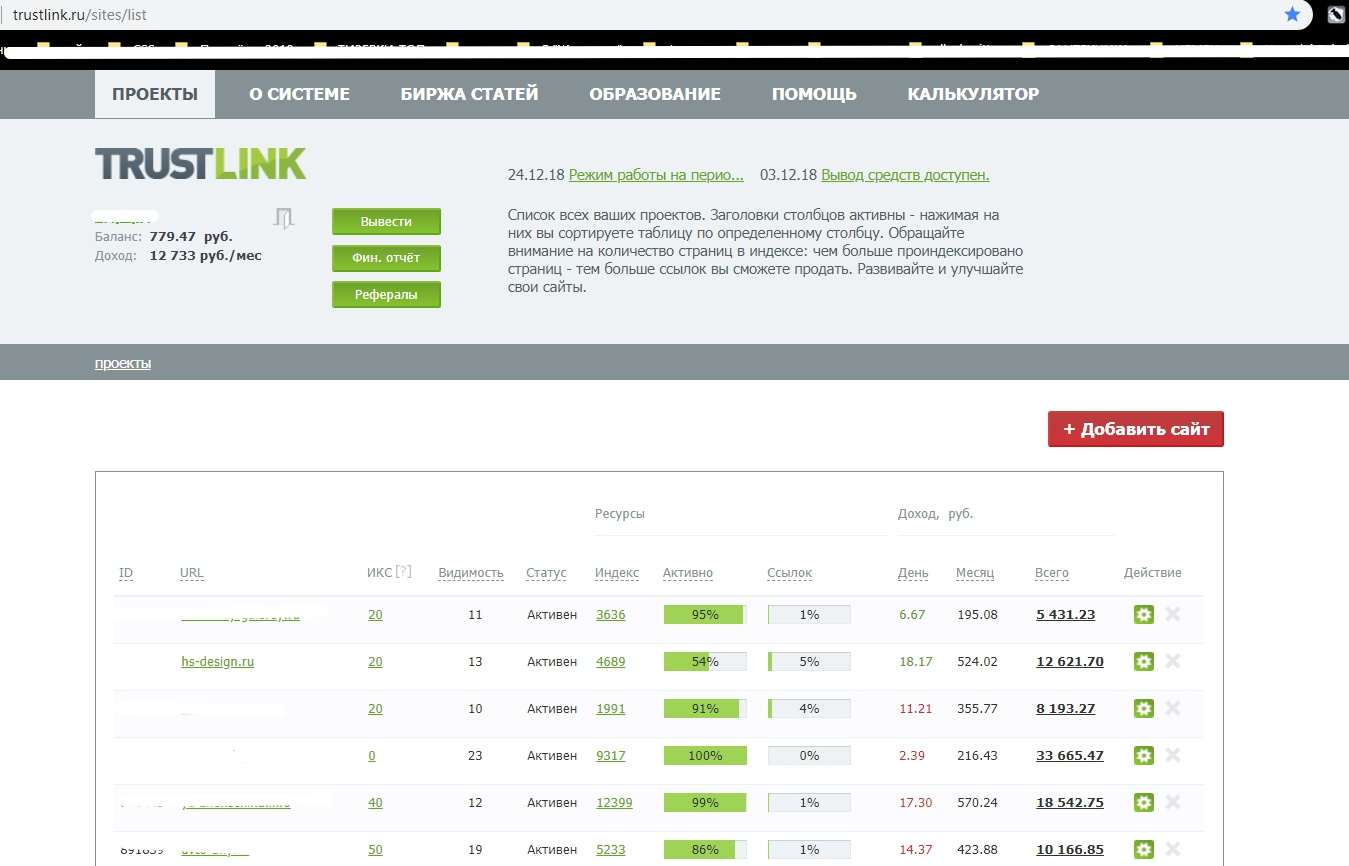Open total income 33 665.47 link
1349x866 pixels.
point(1070,755)
